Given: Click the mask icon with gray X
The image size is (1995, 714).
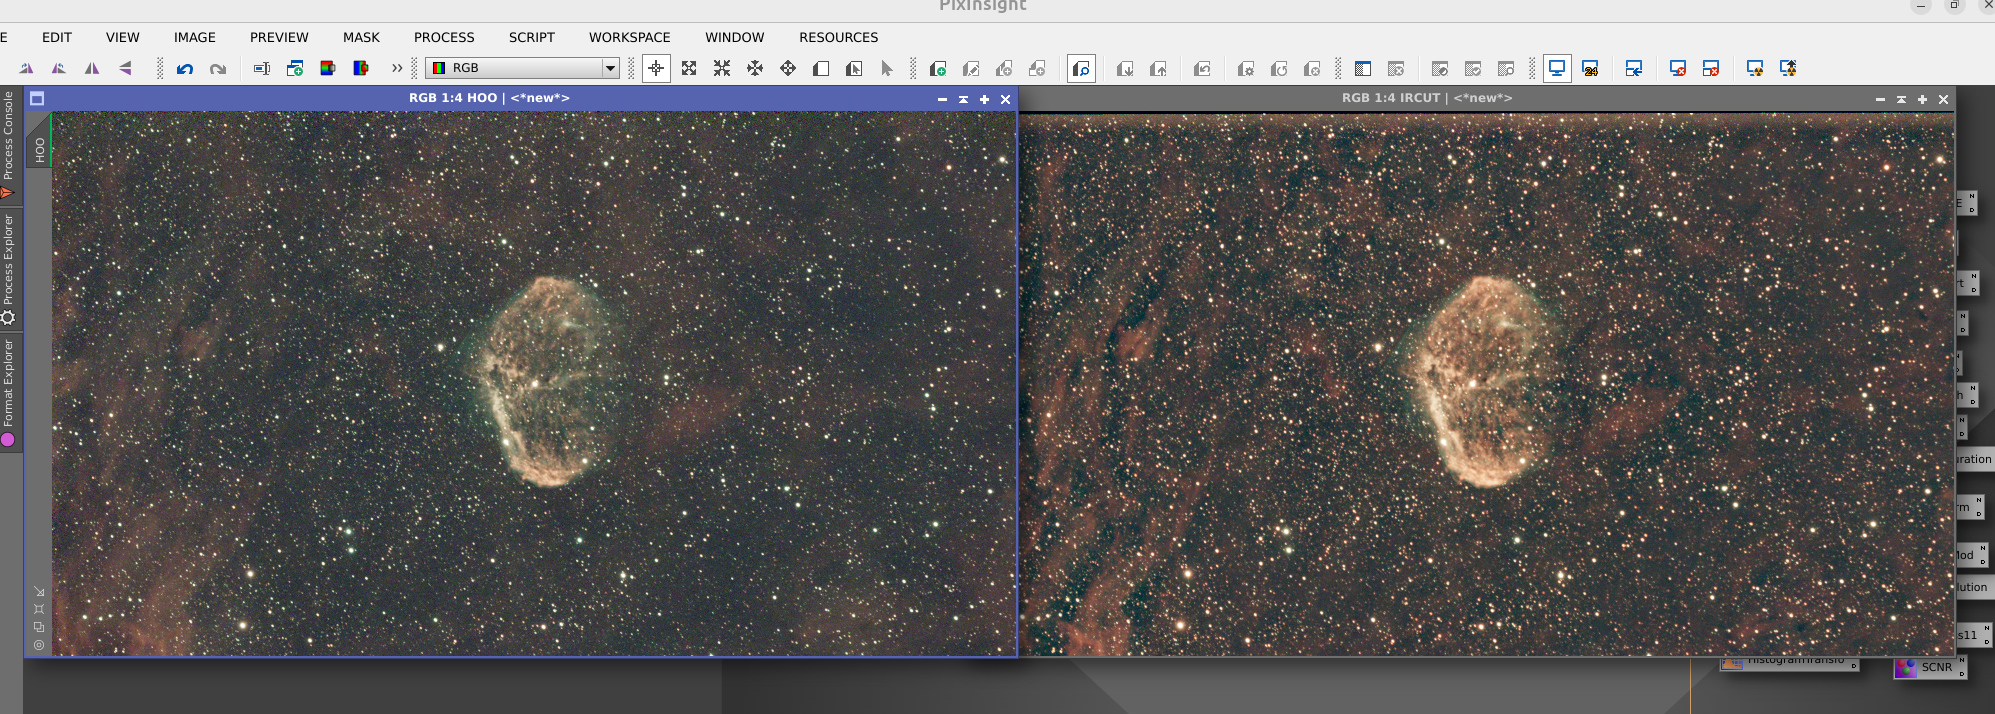Looking at the screenshot, I should pyautogui.click(x=1396, y=69).
